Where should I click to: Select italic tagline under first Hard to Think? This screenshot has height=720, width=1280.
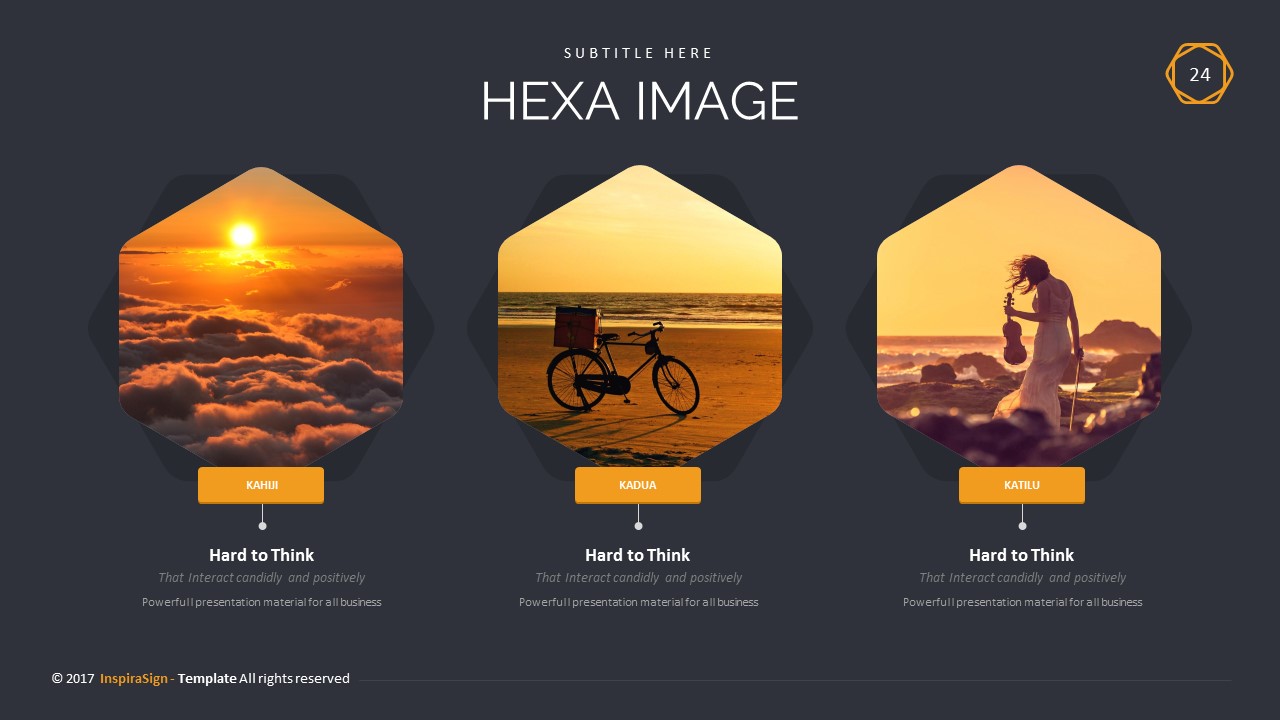click(x=261, y=578)
